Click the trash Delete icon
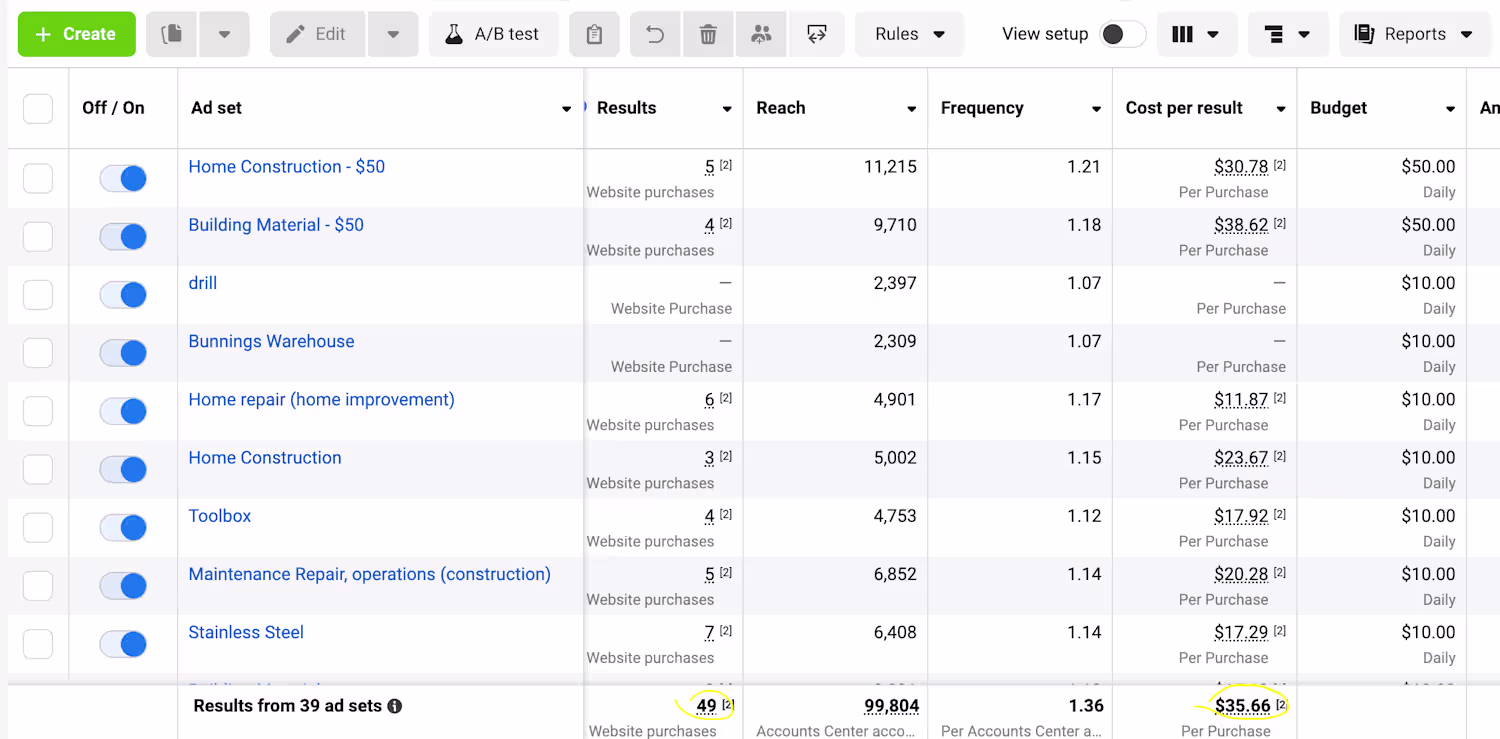This screenshot has height=739, width=1500. pos(708,34)
